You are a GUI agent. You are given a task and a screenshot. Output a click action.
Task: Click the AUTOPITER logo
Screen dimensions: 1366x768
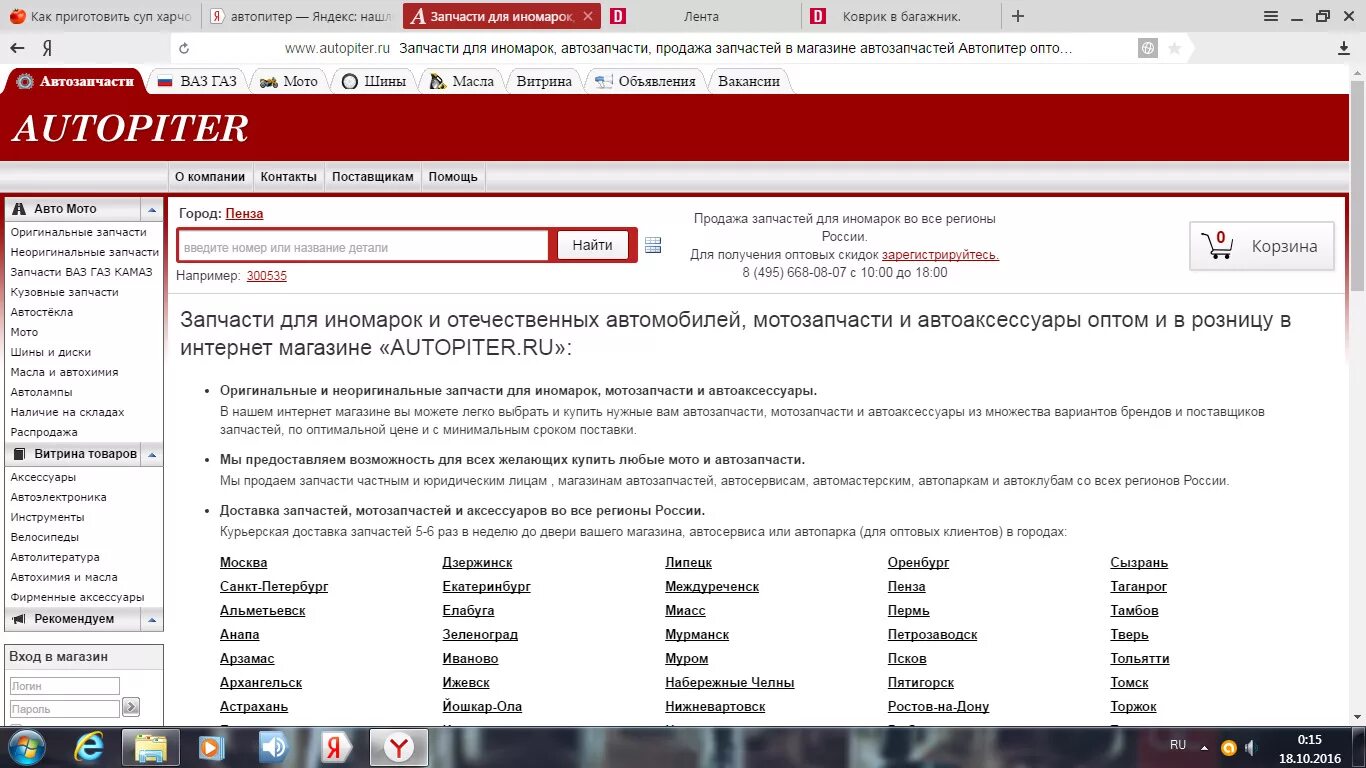[130, 128]
